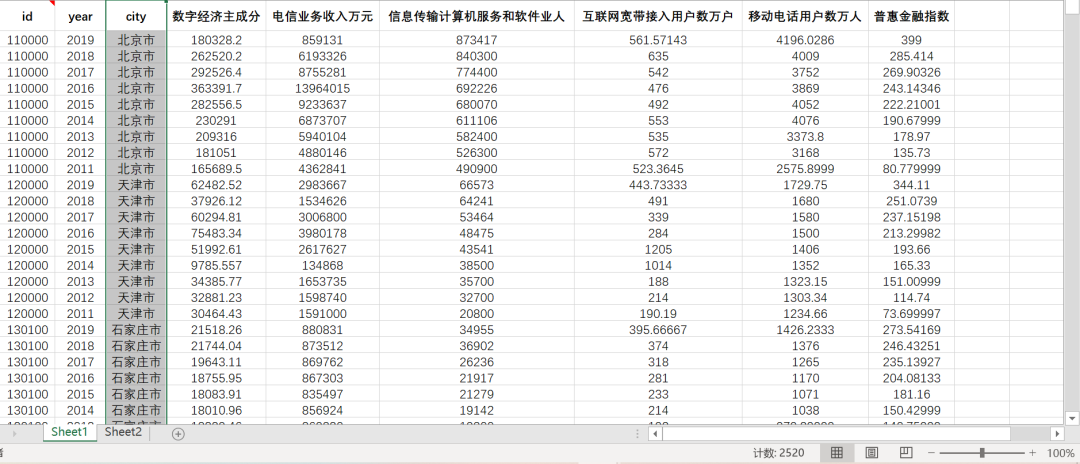This screenshot has height=464, width=1080.
Task: Switch to the Sheet2 tab
Action: (x=123, y=432)
